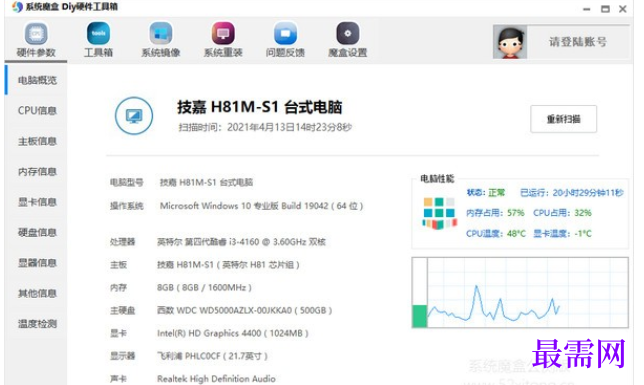The image size is (644, 385).
Task: Select 温度检测 in the sidebar
Action: (37, 324)
